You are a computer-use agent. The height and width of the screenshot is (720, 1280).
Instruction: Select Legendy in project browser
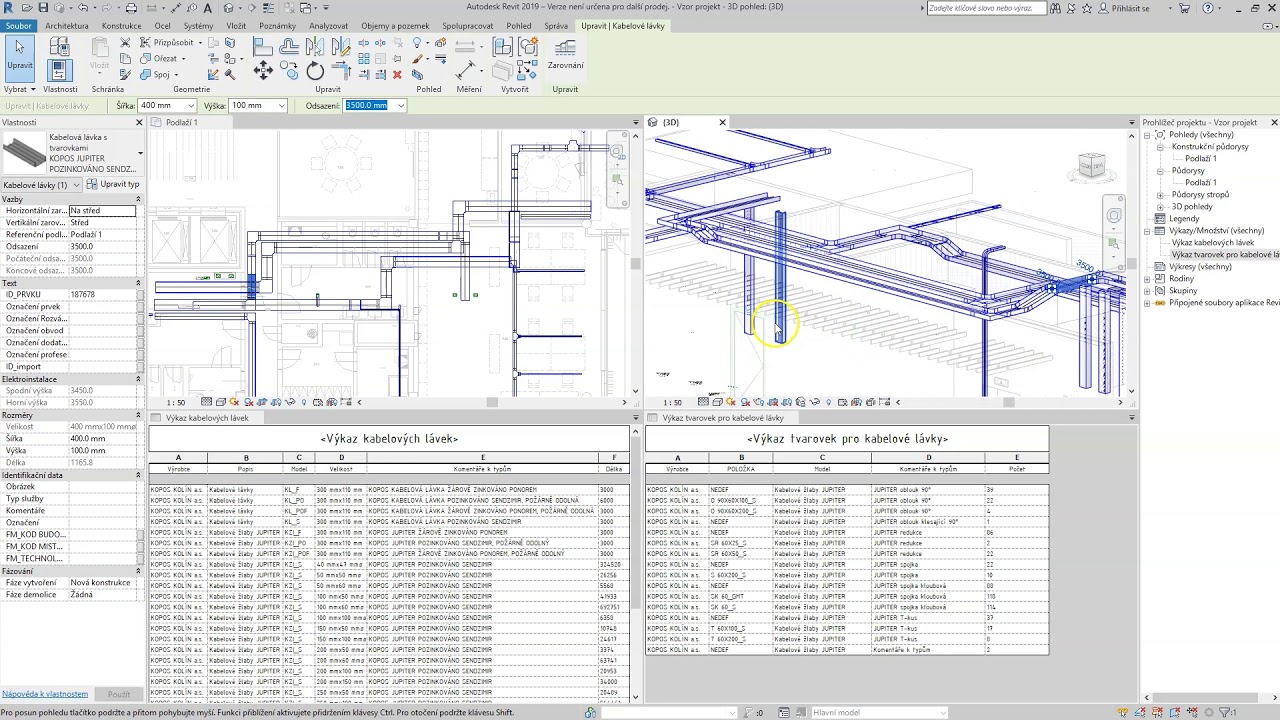pyautogui.click(x=1184, y=219)
